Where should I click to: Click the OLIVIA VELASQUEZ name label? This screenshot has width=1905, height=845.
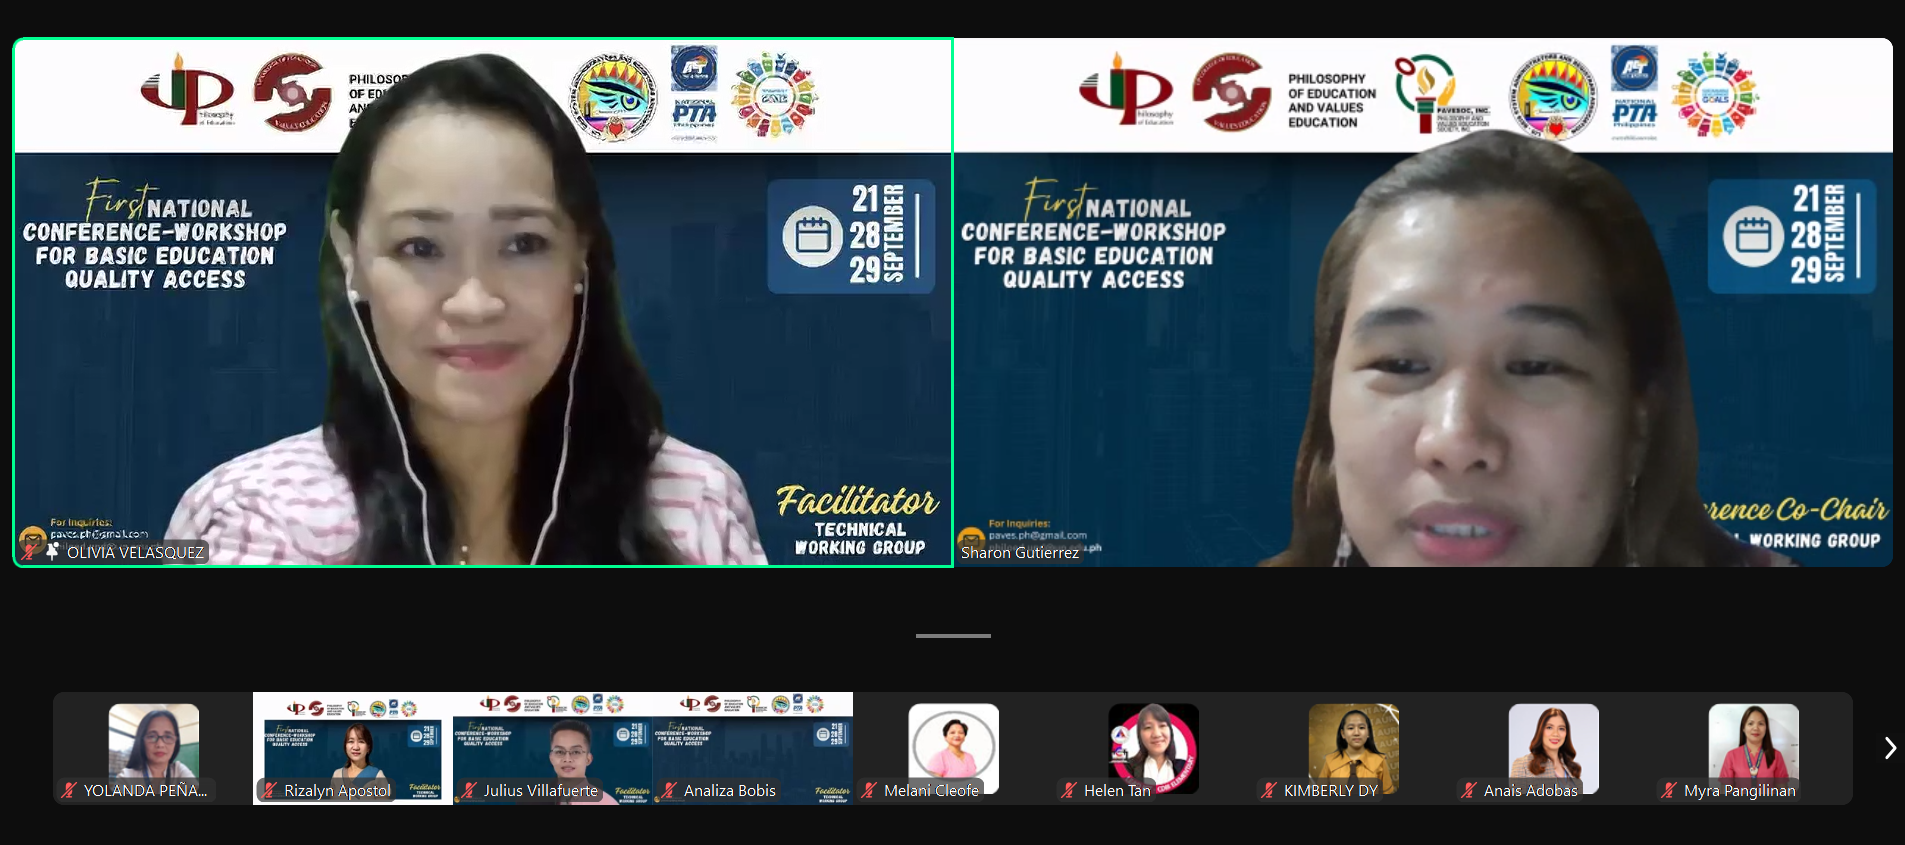click(135, 552)
